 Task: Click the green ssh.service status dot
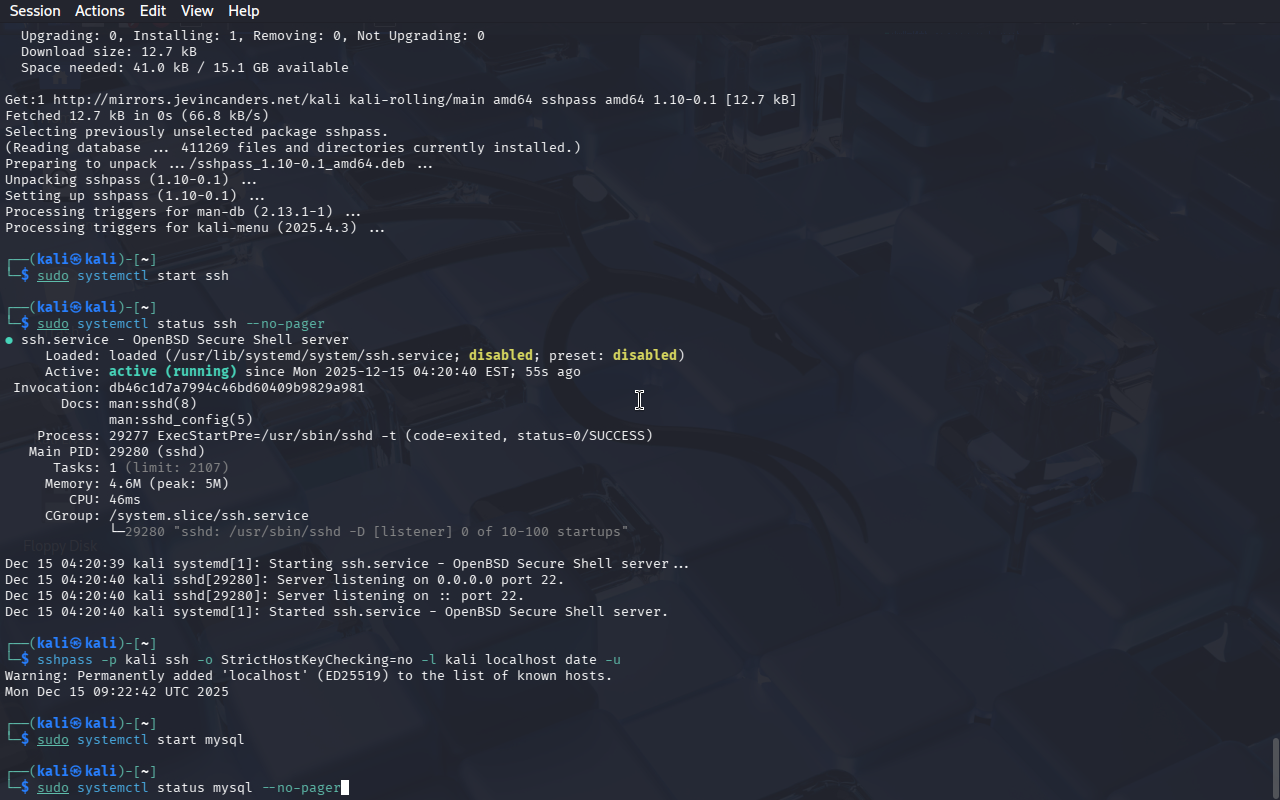pos(9,340)
